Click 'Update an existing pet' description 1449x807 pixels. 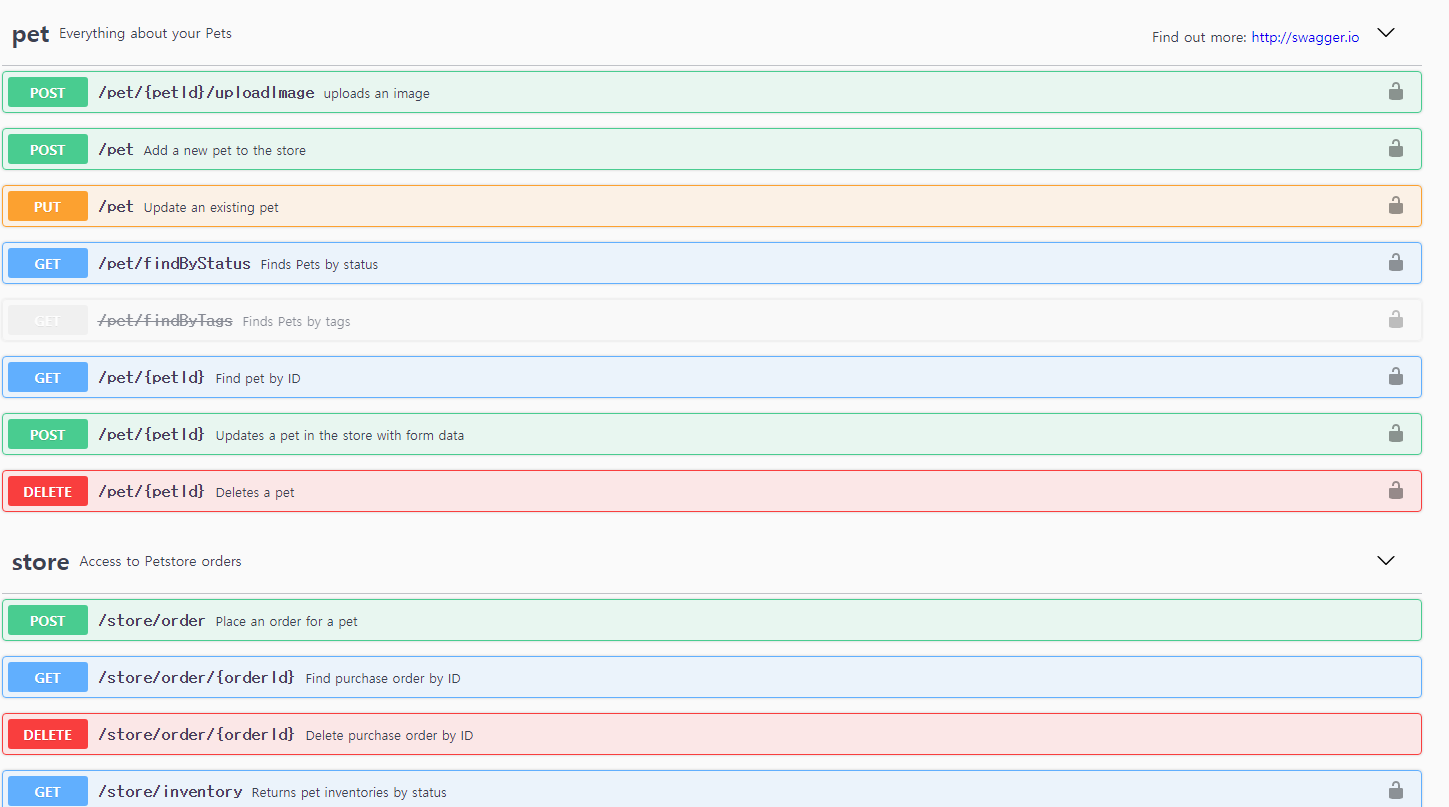coord(211,207)
